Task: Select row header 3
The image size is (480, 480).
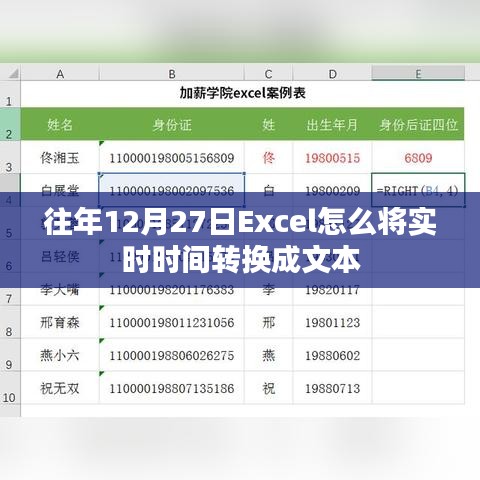Action: [x=10, y=157]
